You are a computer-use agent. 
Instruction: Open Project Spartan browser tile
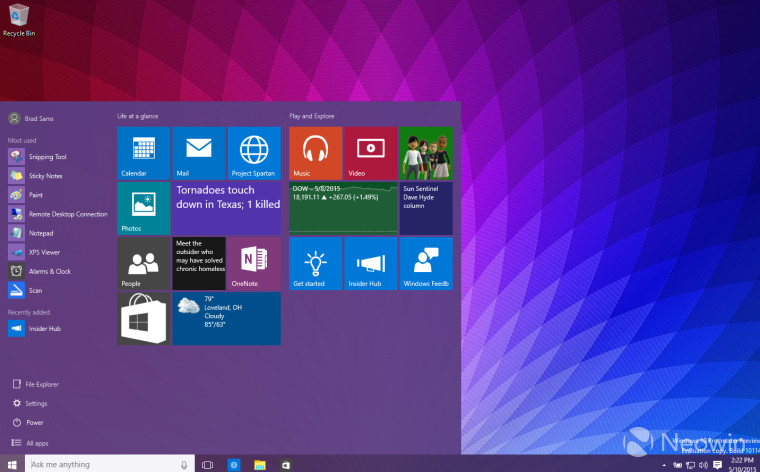click(x=254, y=153)
